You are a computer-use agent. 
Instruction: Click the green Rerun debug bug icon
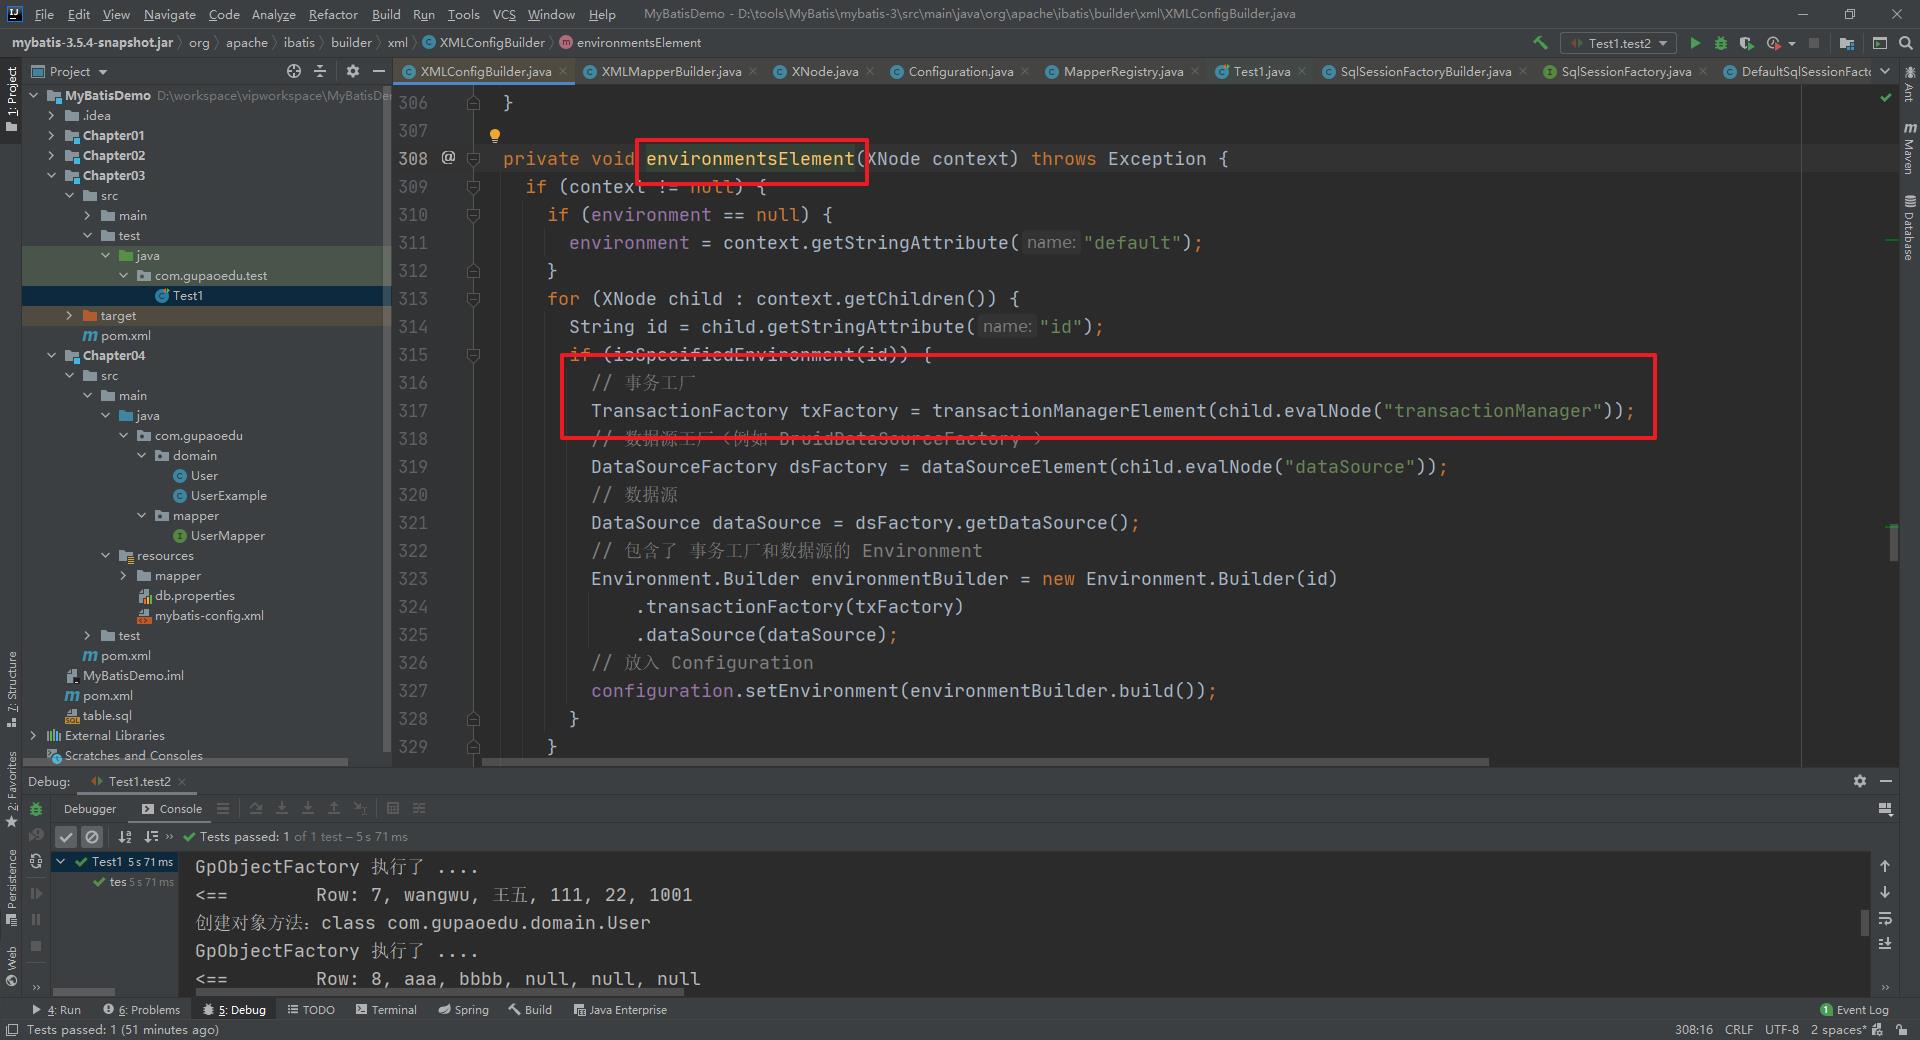[36, 809]
